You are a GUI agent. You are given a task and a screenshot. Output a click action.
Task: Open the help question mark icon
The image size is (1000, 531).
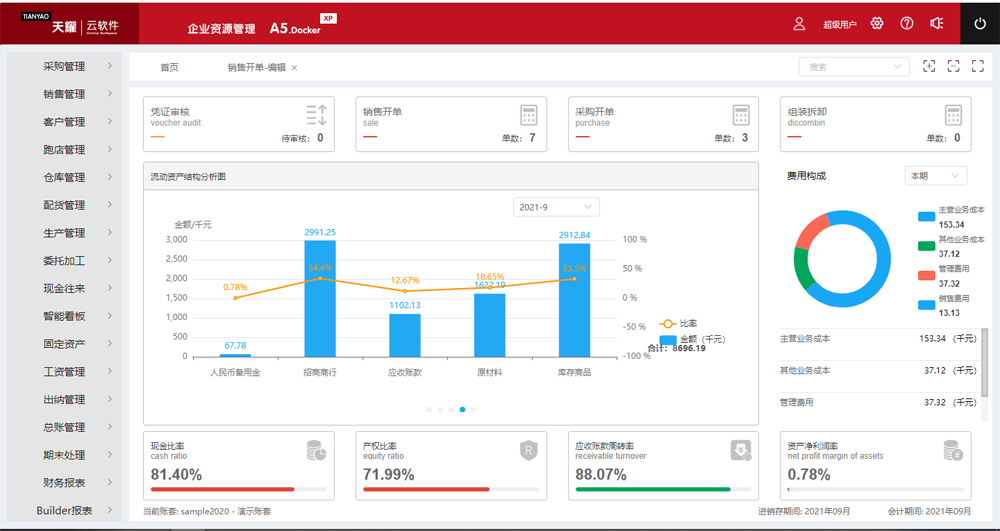pyautogui.click(x=907, y=24)
